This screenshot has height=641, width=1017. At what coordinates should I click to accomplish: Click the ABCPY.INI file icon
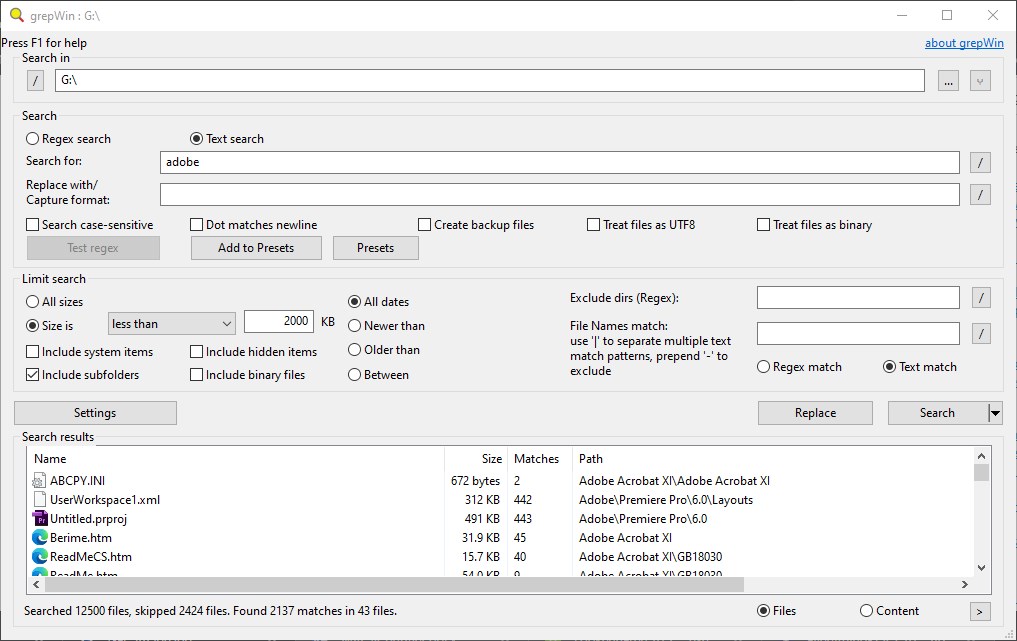tap(40, 481)
